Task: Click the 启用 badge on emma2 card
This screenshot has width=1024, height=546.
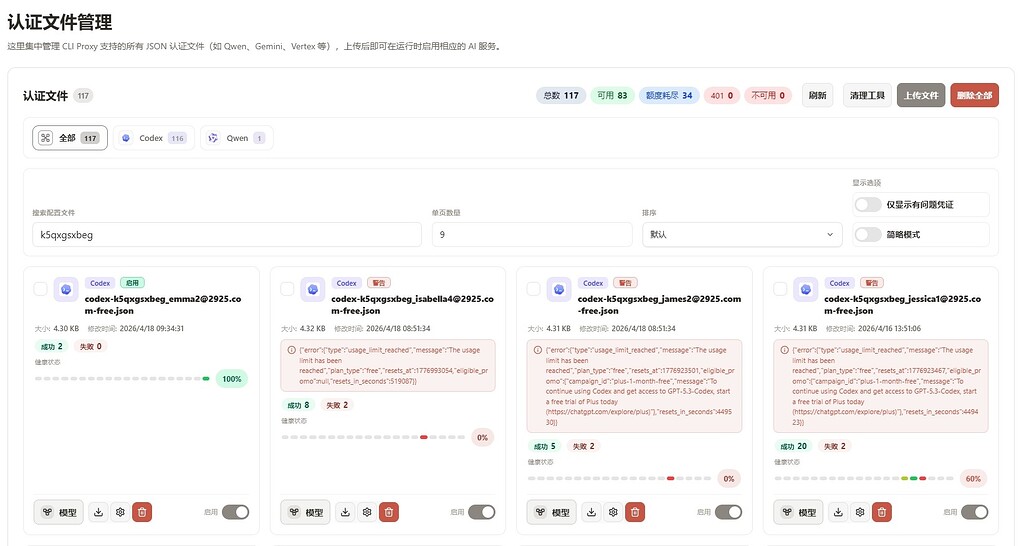Action: pyautogui.click(x=133, y=283)
